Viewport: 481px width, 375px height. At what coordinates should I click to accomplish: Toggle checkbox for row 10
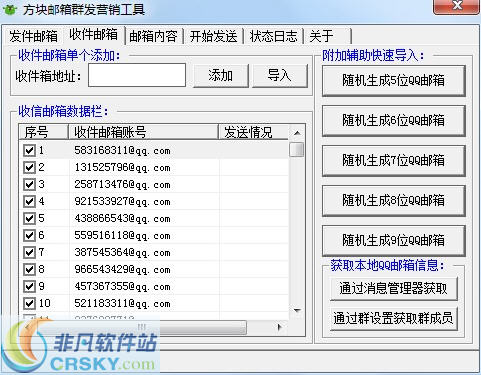[29, 303]
